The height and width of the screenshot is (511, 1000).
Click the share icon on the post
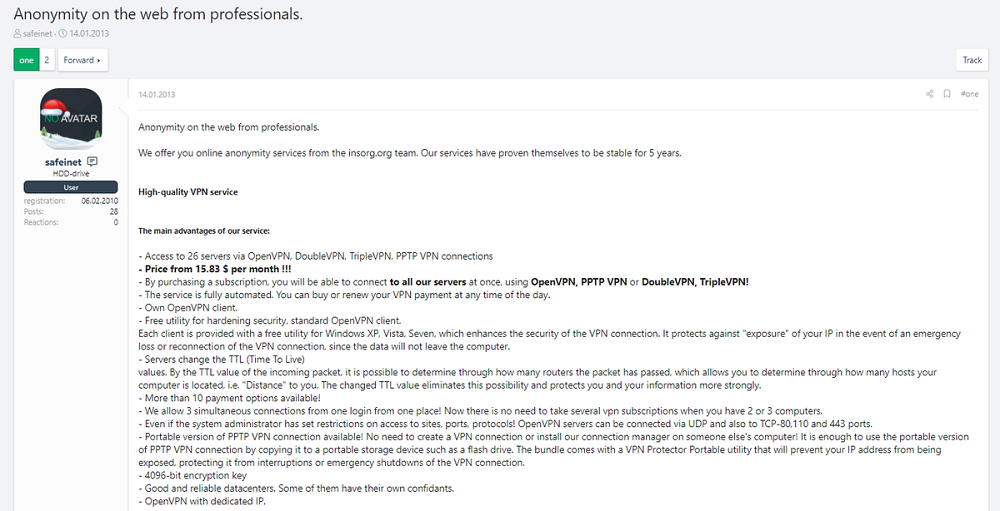(929, 94)
